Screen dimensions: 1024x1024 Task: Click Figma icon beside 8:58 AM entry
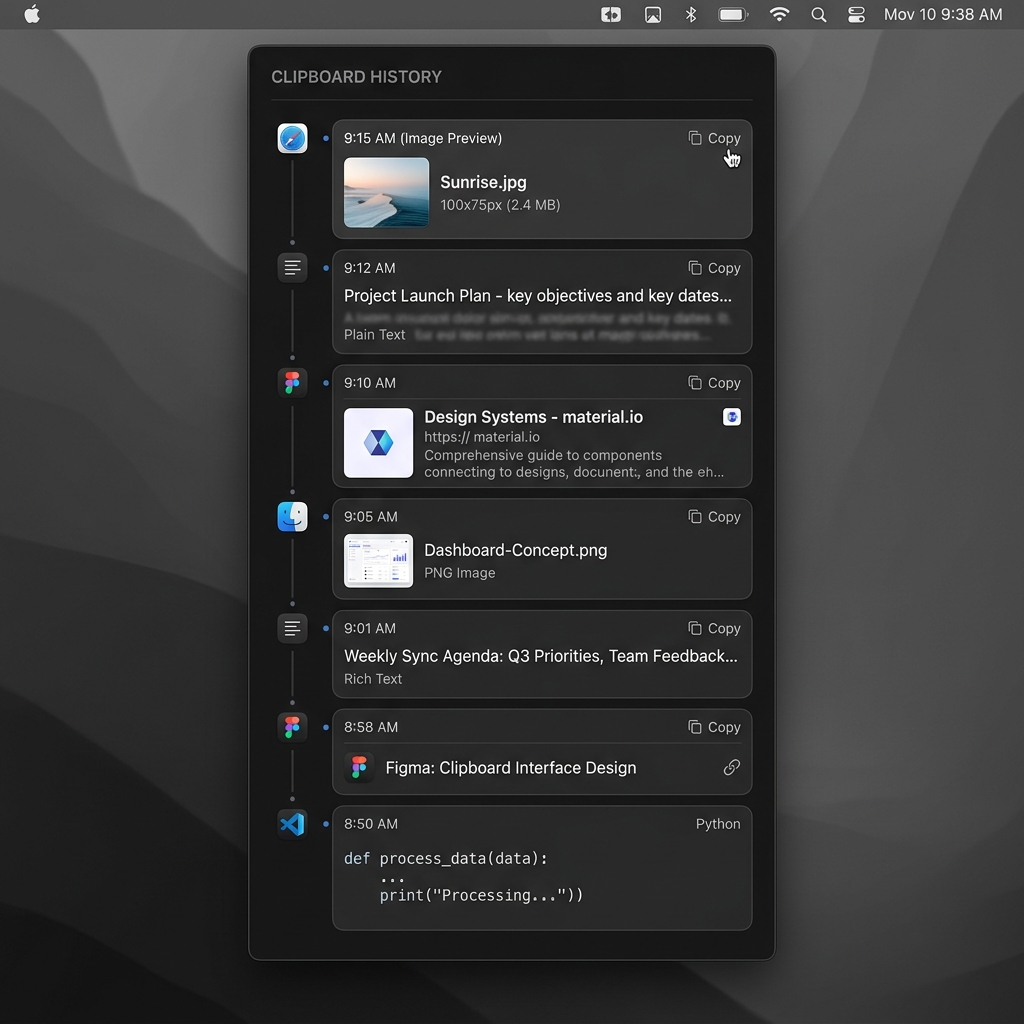(292, 727)
